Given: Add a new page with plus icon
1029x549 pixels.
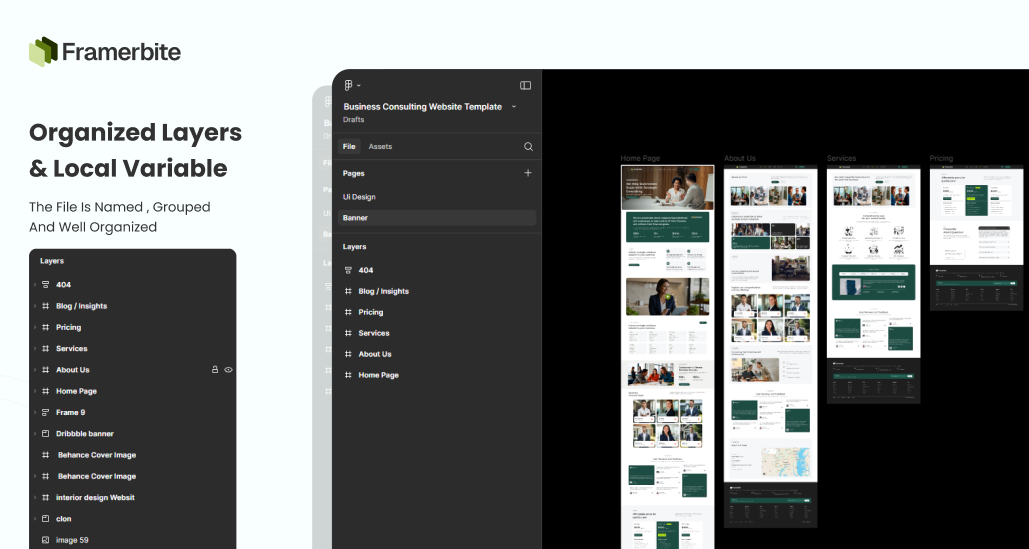Looking at the screenshot, I should point(528,173).
